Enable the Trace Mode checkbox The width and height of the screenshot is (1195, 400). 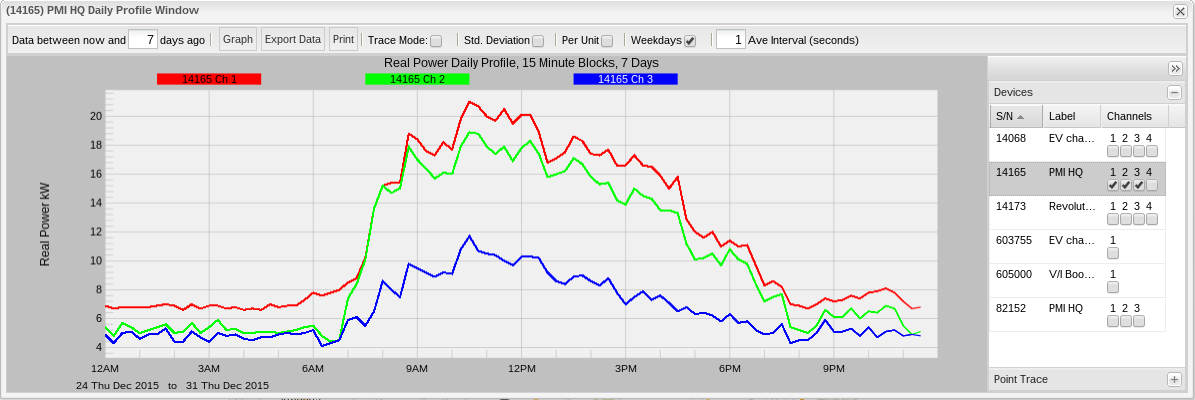[436, 41]
